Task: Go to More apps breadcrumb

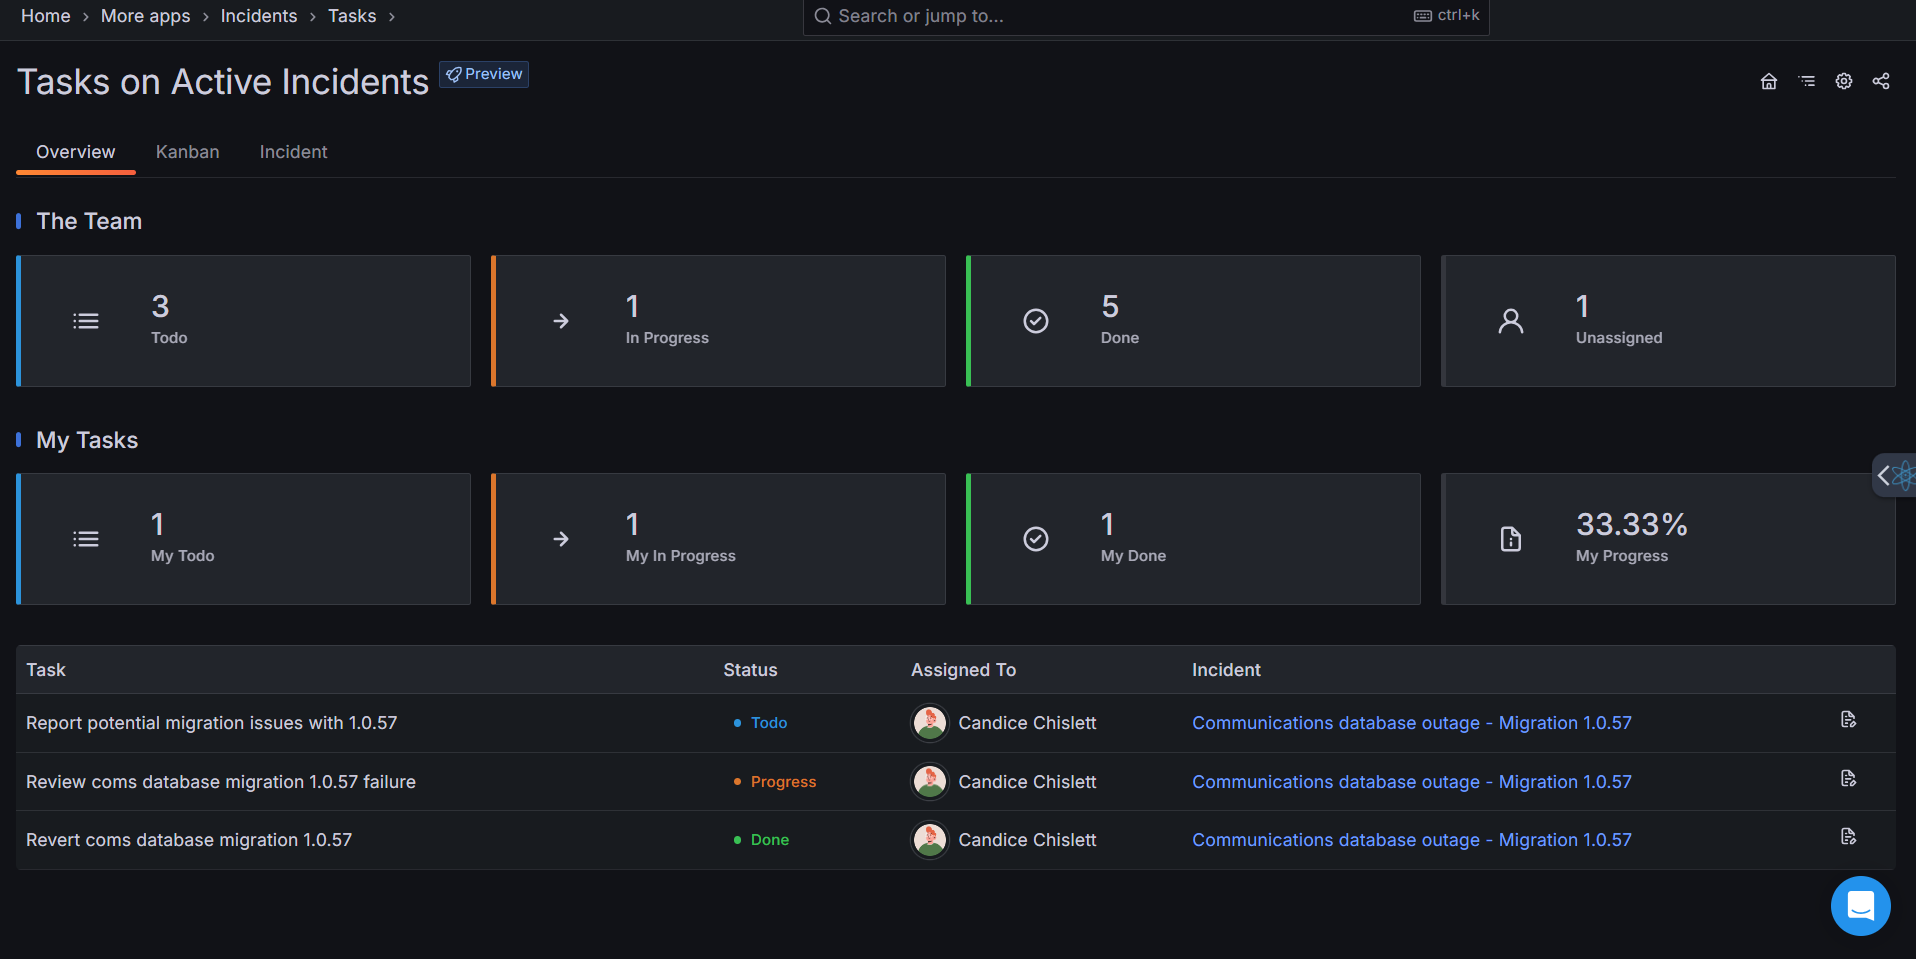Action: coord(145,16)
